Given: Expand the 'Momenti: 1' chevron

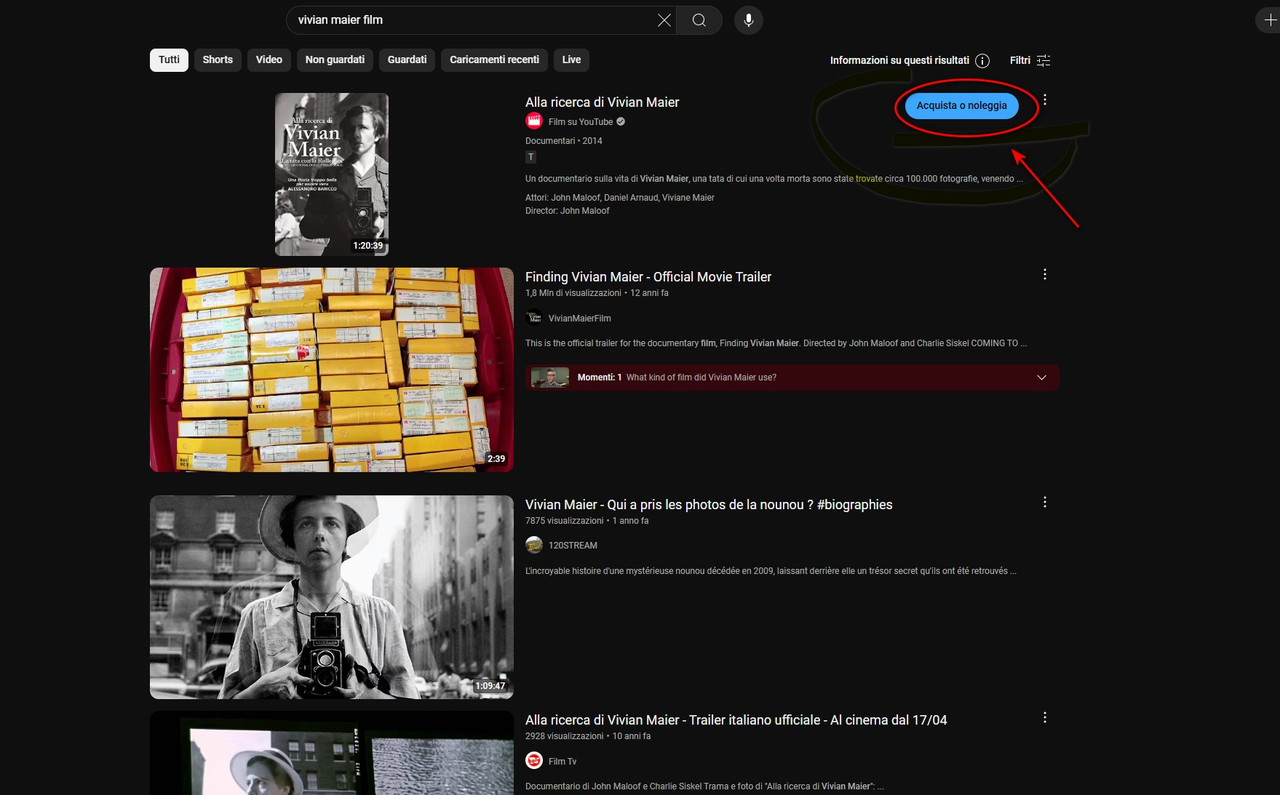Looking at the screenshot, I should [1041, 378].
